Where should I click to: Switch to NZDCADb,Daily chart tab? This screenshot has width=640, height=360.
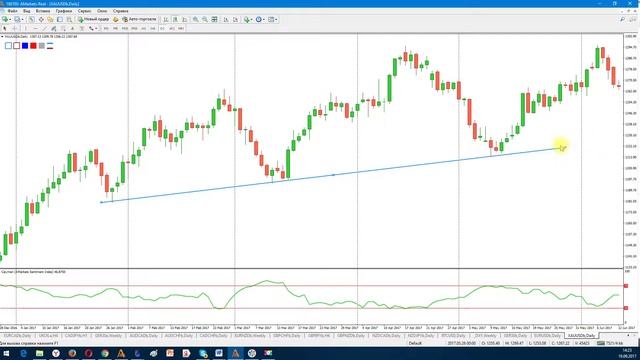coord(386,336)
